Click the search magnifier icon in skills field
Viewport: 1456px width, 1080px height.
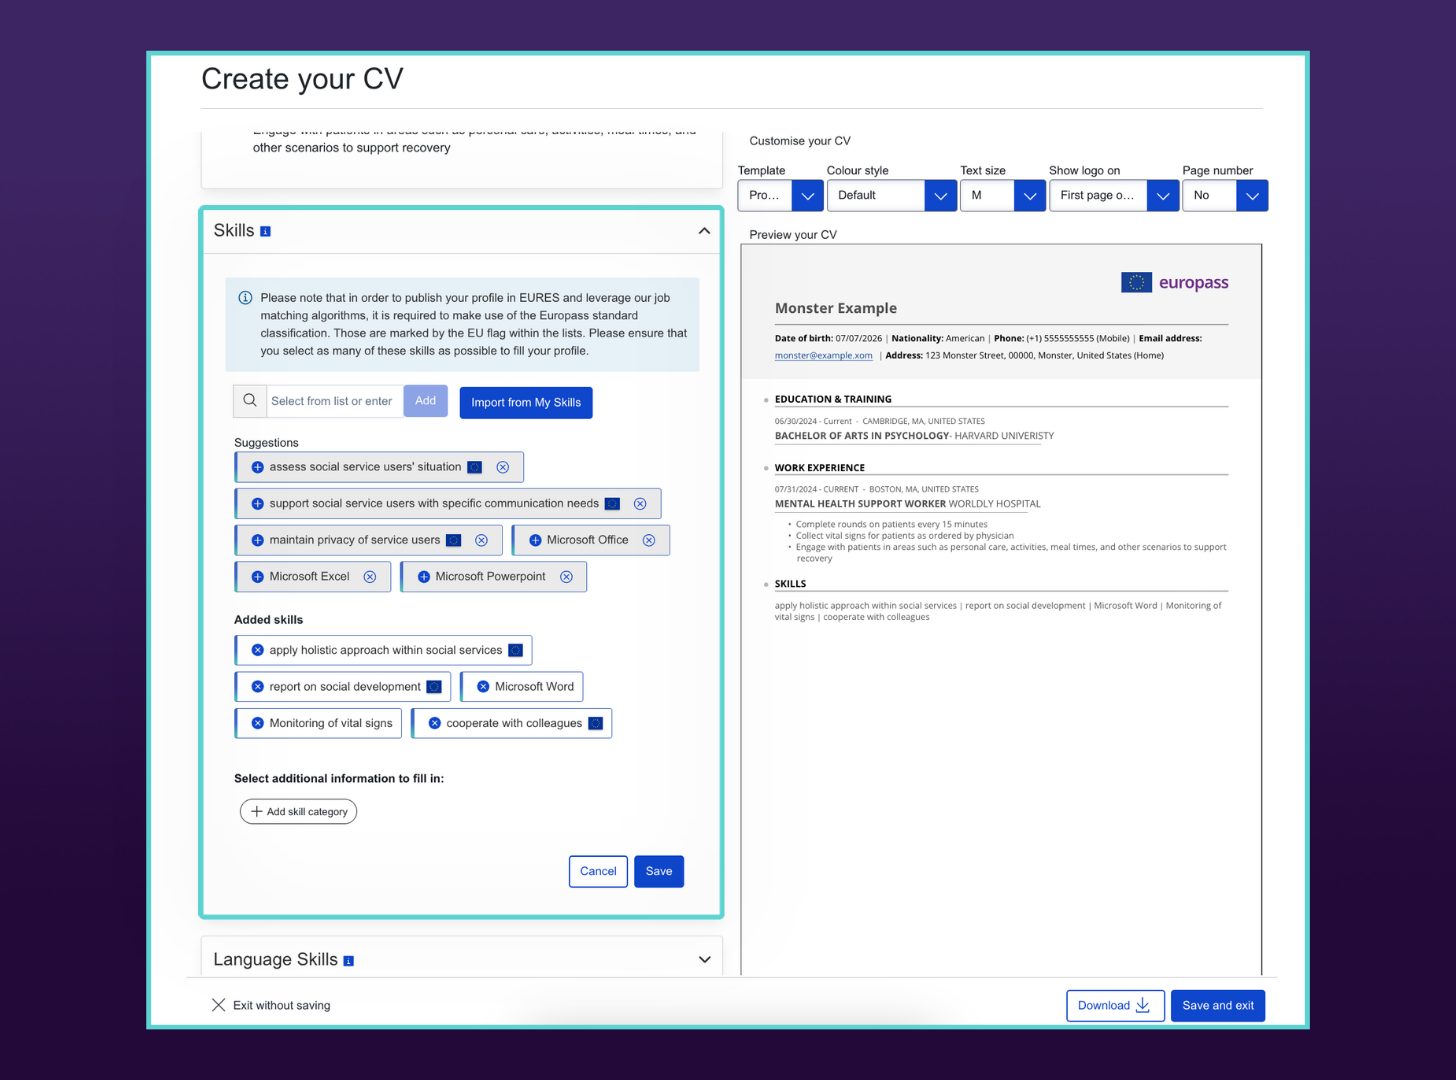click(250, 401)
